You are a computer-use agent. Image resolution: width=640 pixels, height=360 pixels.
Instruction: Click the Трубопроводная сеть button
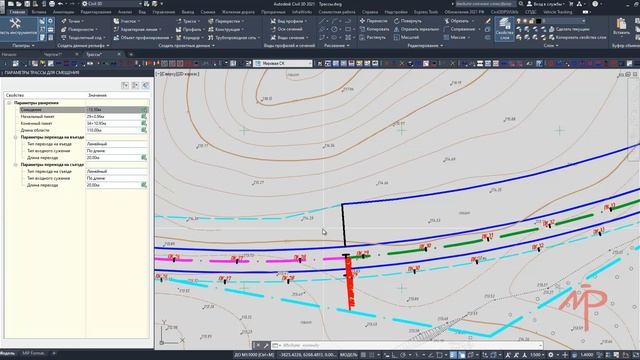[x=233, y=37]
